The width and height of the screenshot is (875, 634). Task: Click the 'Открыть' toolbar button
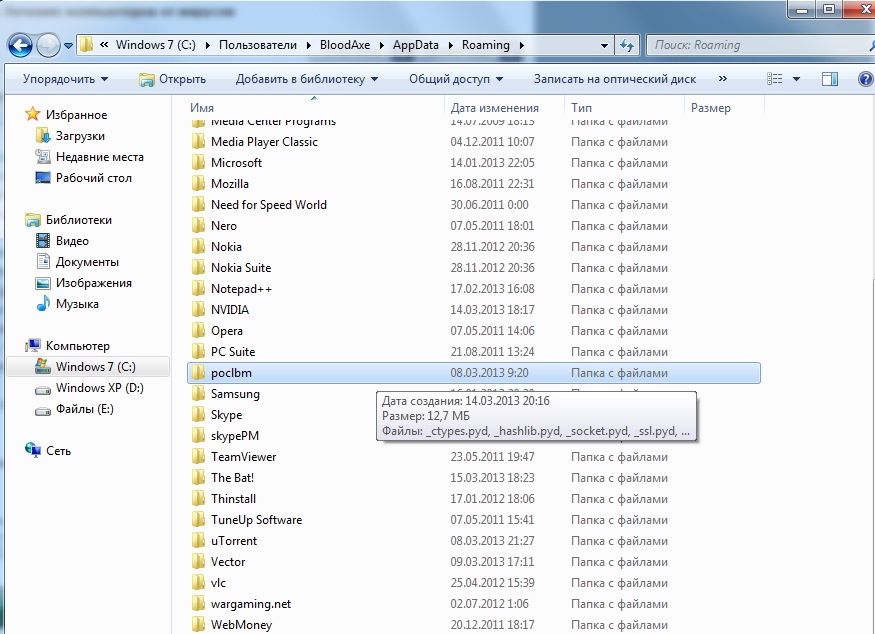172,79
